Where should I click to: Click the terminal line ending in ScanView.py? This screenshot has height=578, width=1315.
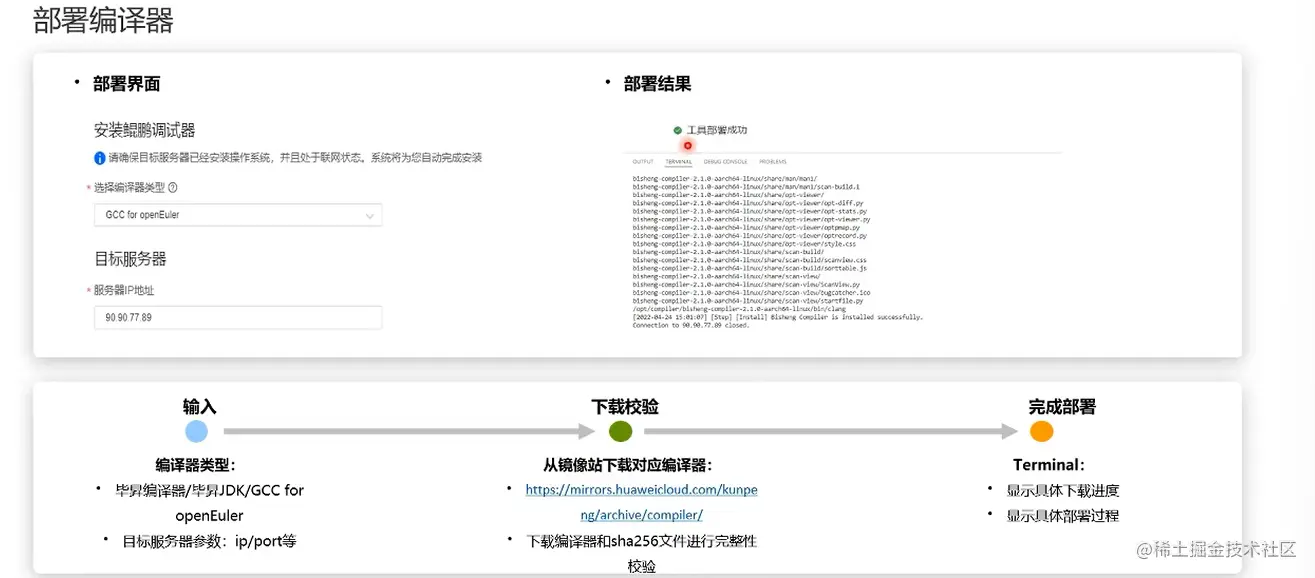coord(746,284)
